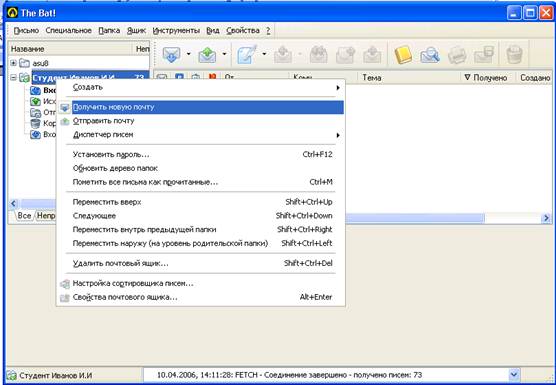Click the greyed Forward message toolbar icon

pos(345,55)
